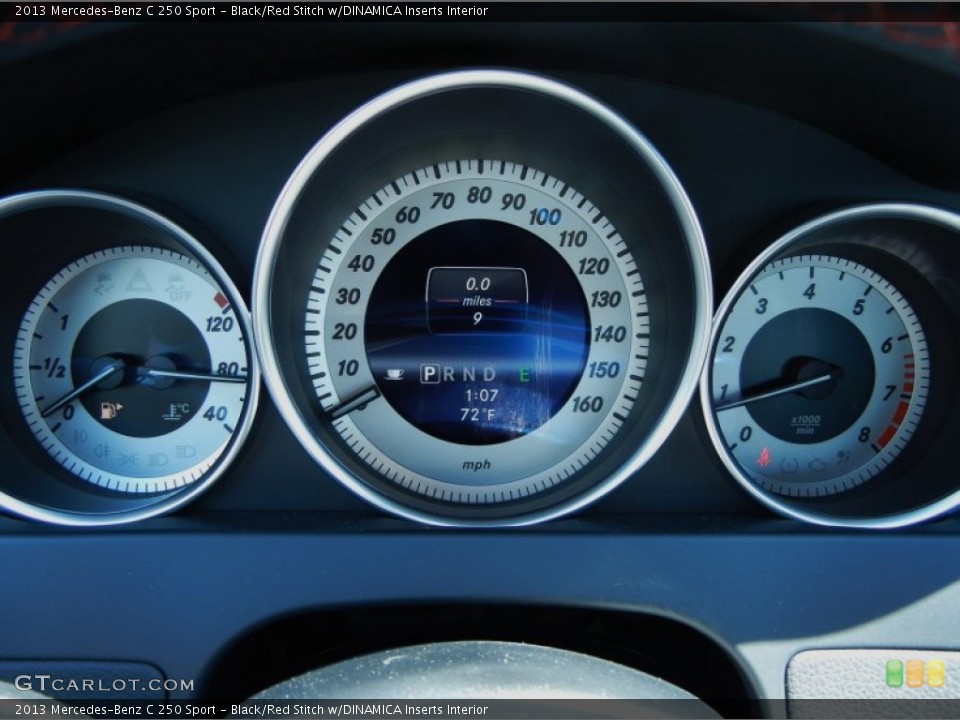Click the top caption title text

pos(252,10)
